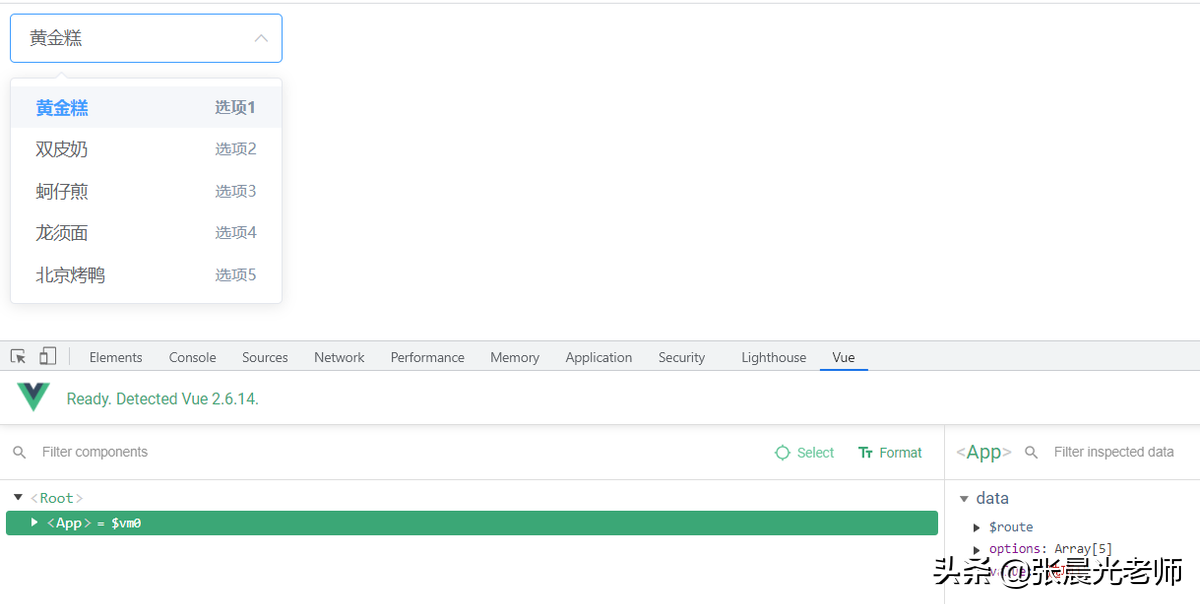The image size is (1200, 604).
Task: Click the Select component target icon
Action: coord(782,453)
